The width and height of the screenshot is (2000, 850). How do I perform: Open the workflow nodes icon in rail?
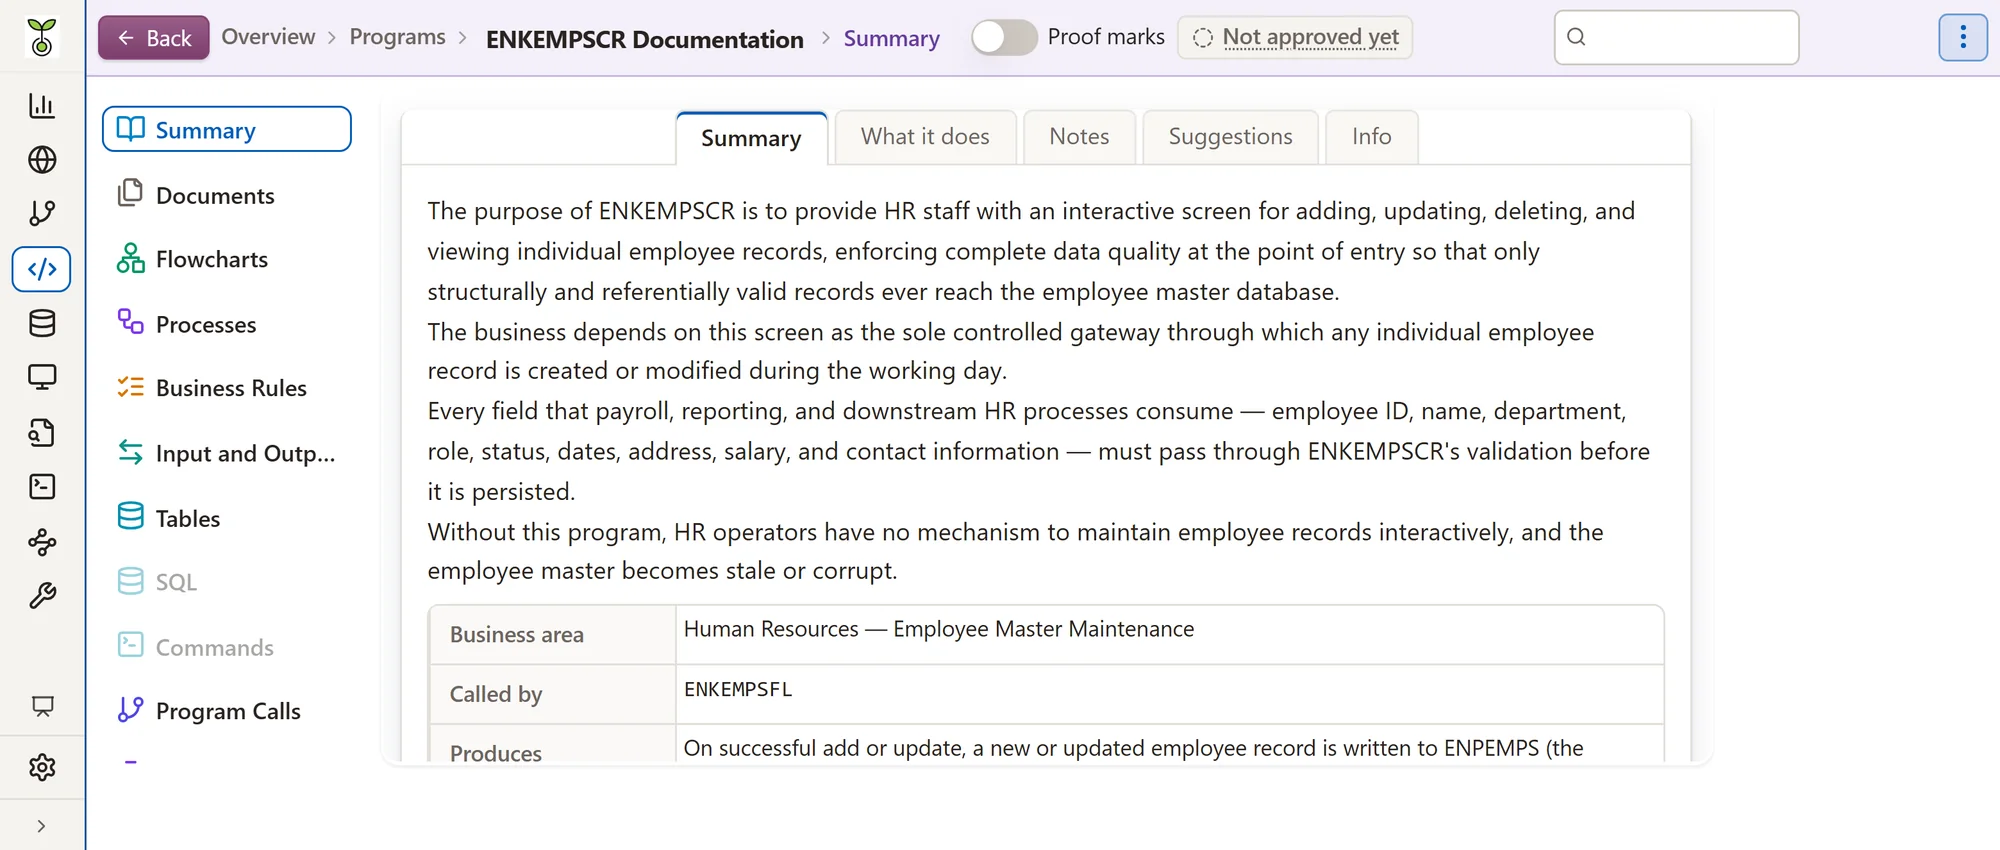42,541
